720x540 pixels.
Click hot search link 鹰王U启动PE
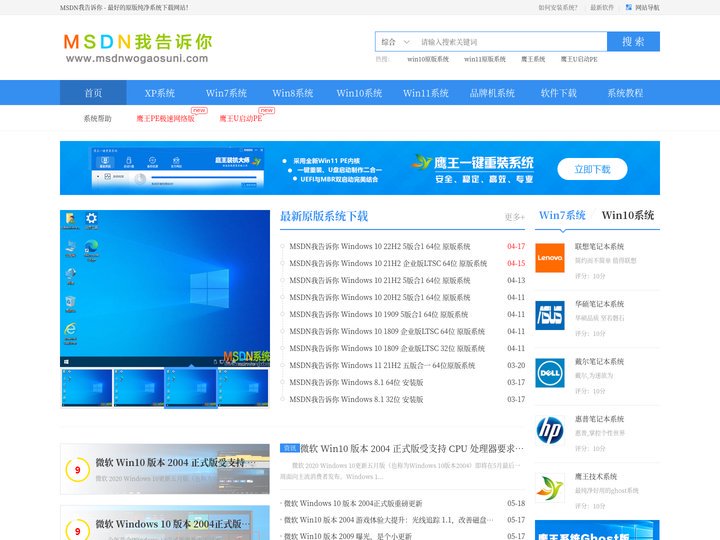pos(579,59)
